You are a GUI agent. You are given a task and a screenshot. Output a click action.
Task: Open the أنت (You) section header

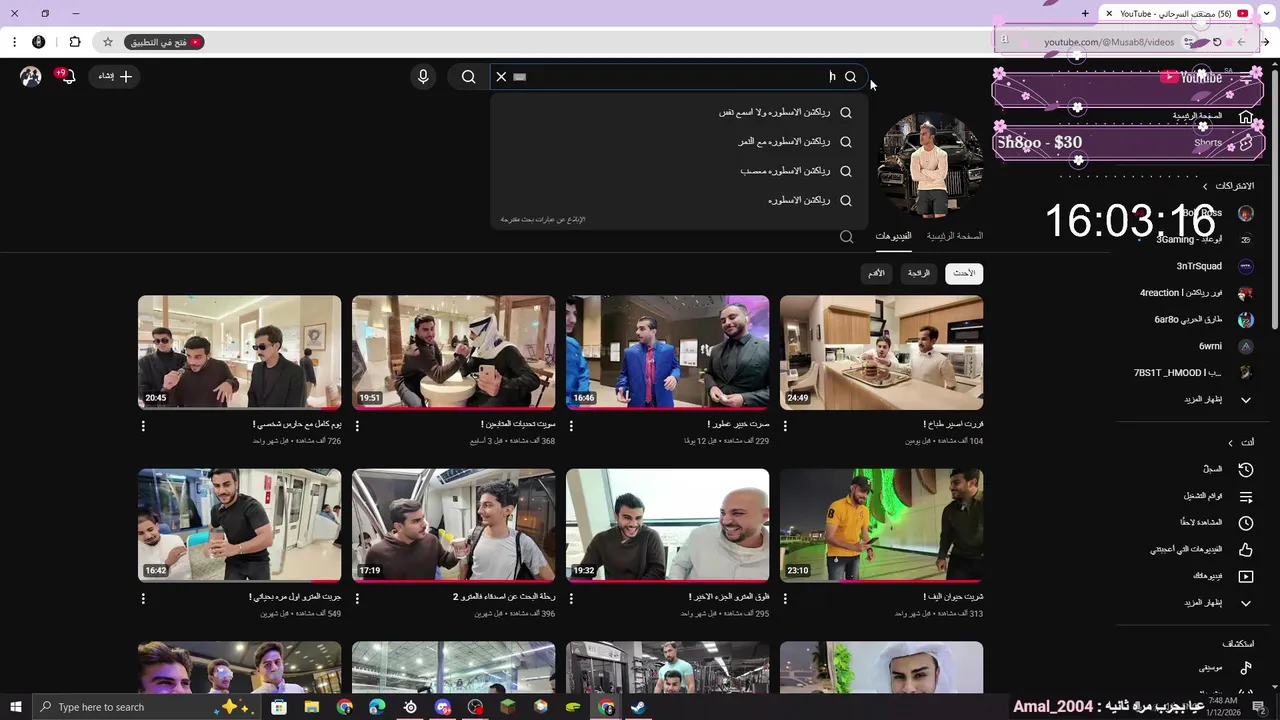coord(1241,442)
